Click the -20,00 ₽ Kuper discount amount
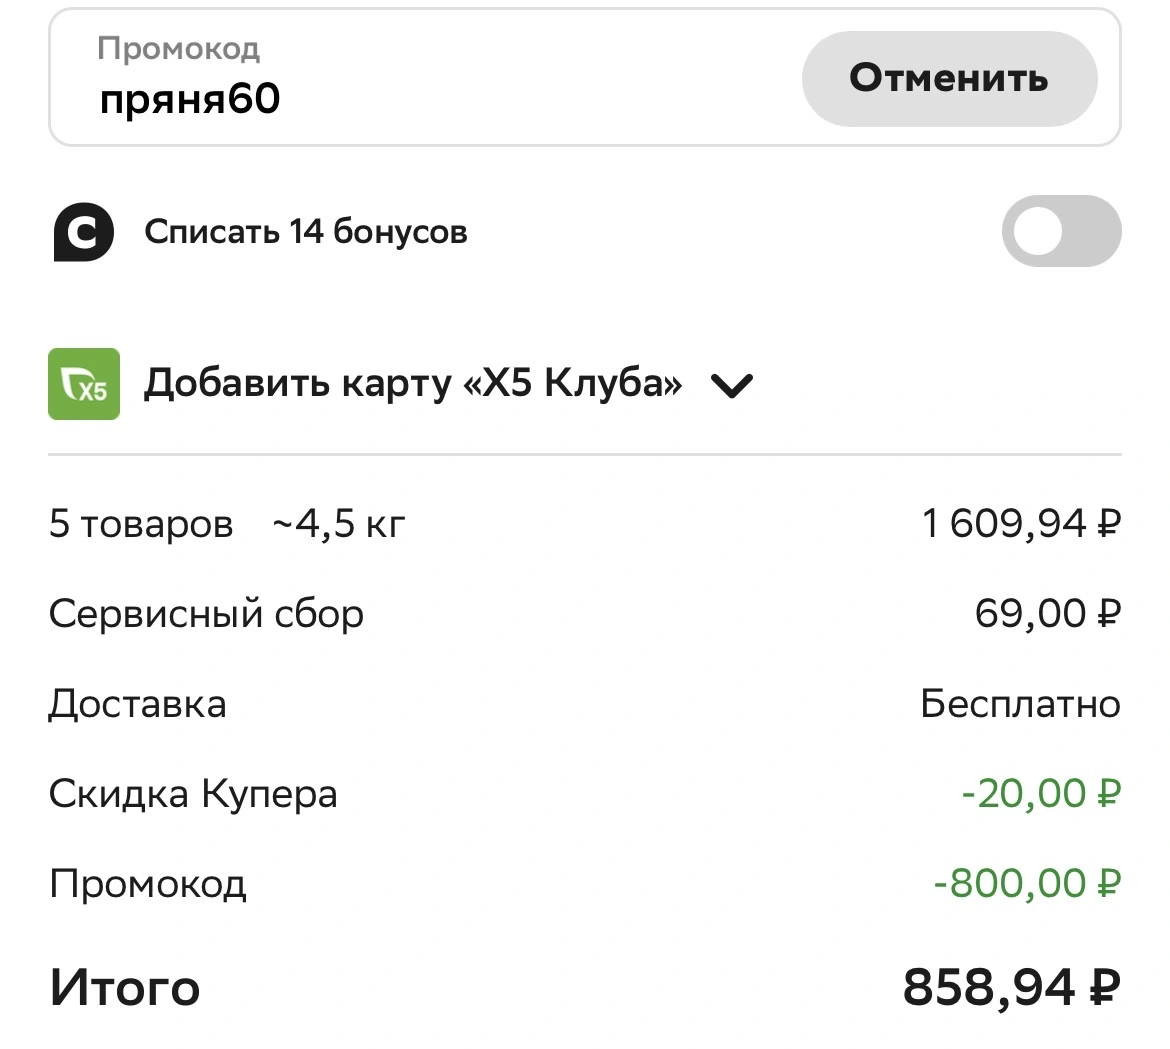 click(1042, 793)
